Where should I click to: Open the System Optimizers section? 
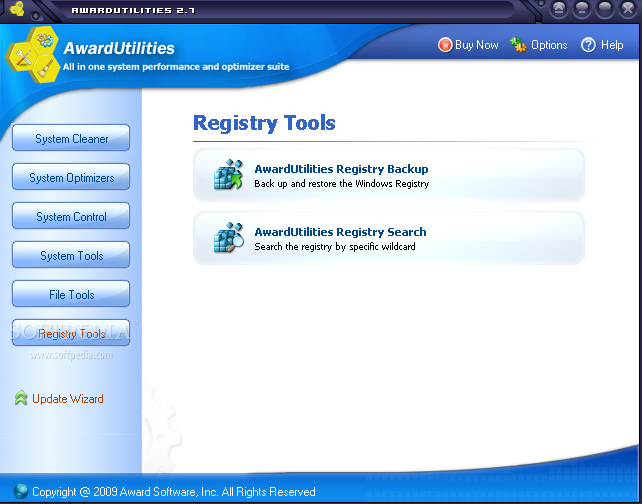[71, 177]
